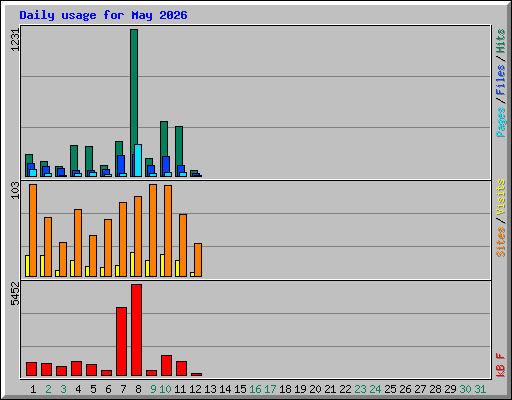This screenshot has width=512, height=400.
Task: Click day 27 on the x-axis
Action: point(420,389)
